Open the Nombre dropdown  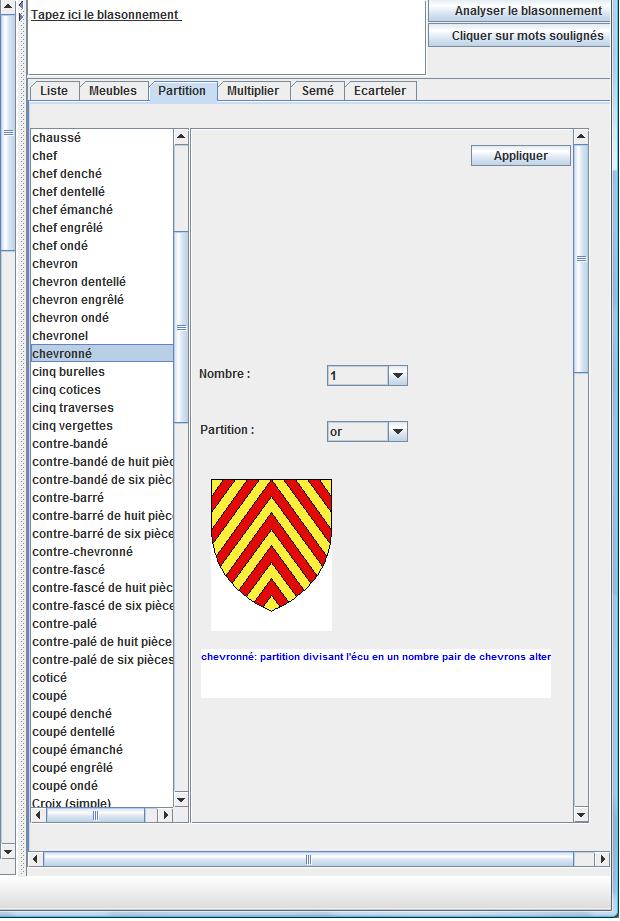click(397, 375)
